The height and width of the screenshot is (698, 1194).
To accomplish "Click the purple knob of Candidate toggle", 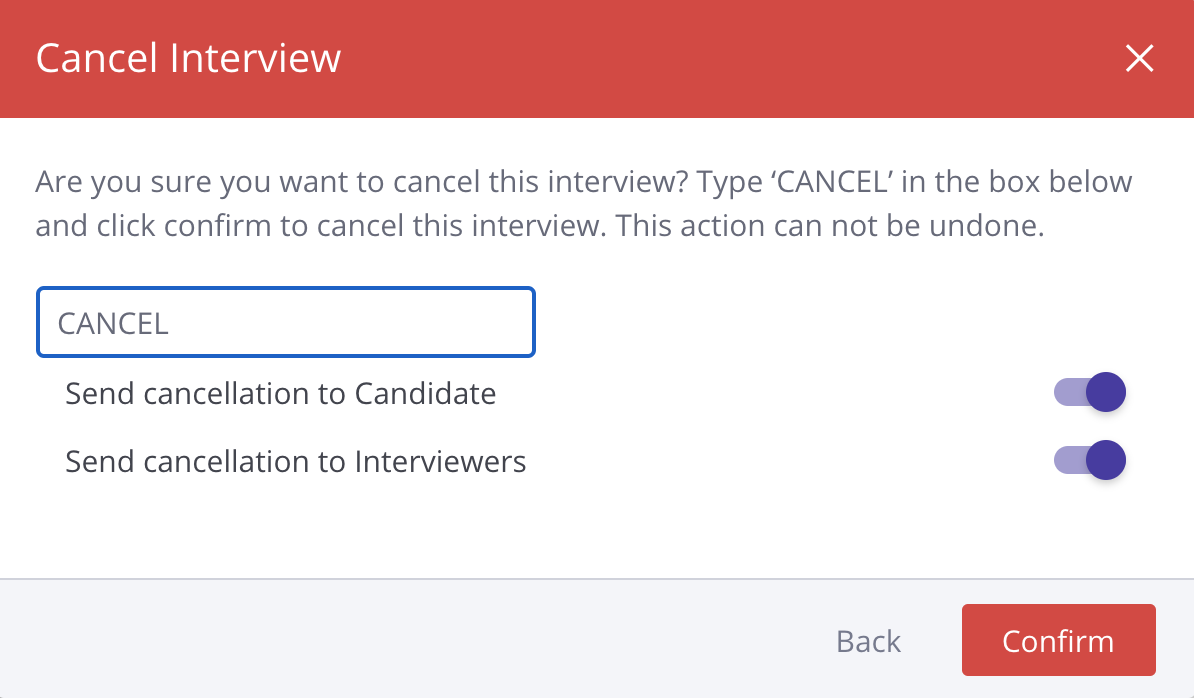I will [x=1106, y=393].
